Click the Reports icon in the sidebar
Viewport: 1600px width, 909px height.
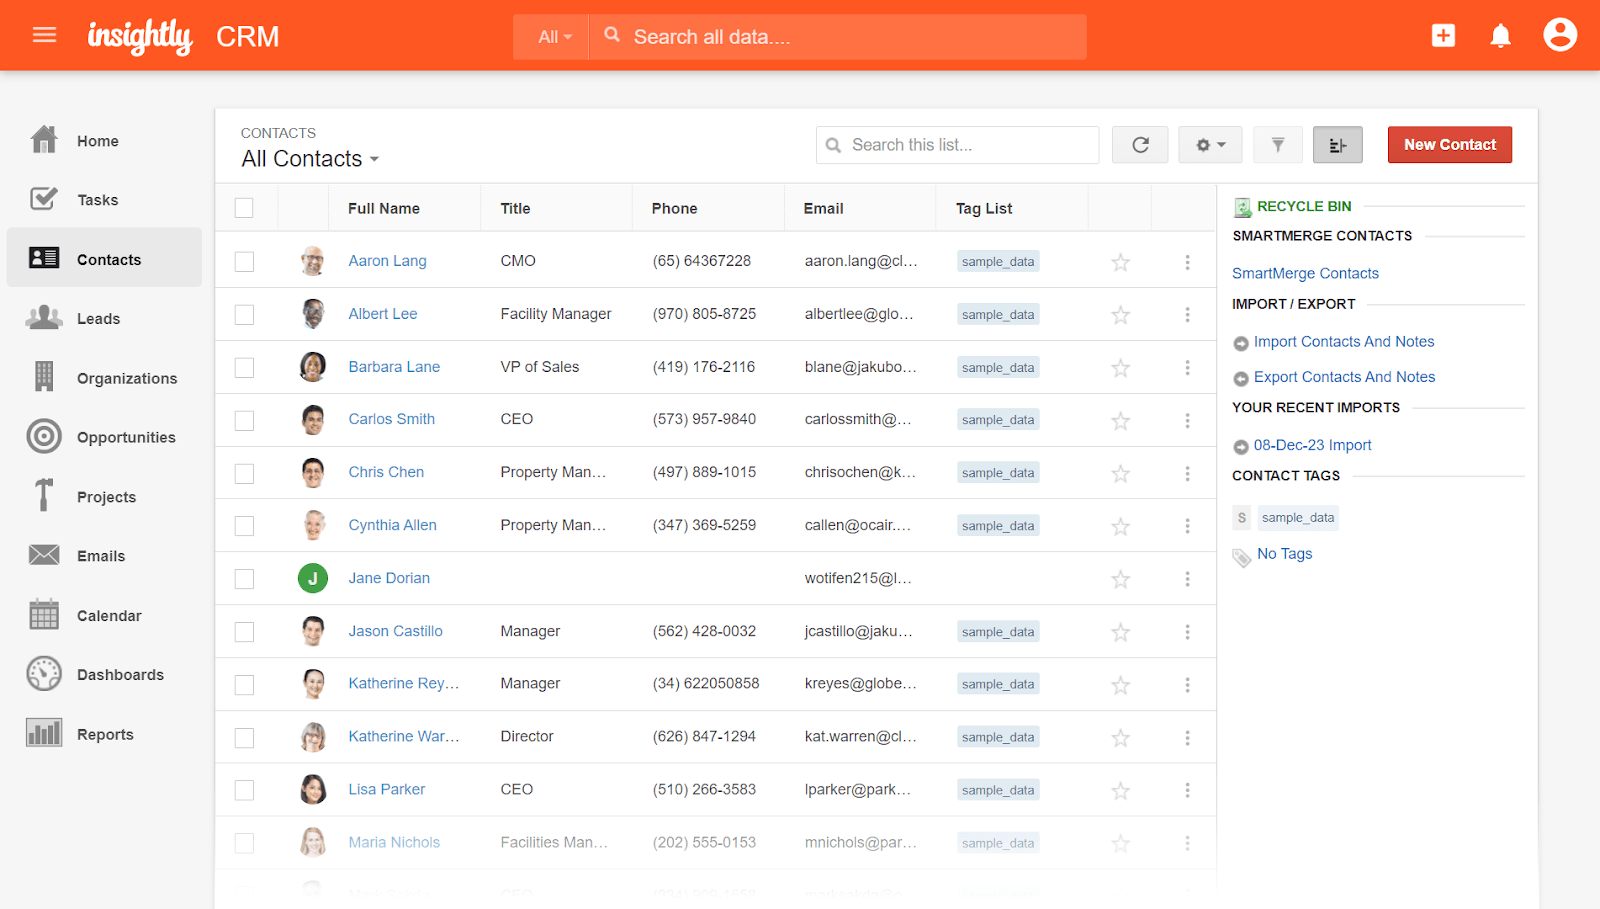coord(44,733)
